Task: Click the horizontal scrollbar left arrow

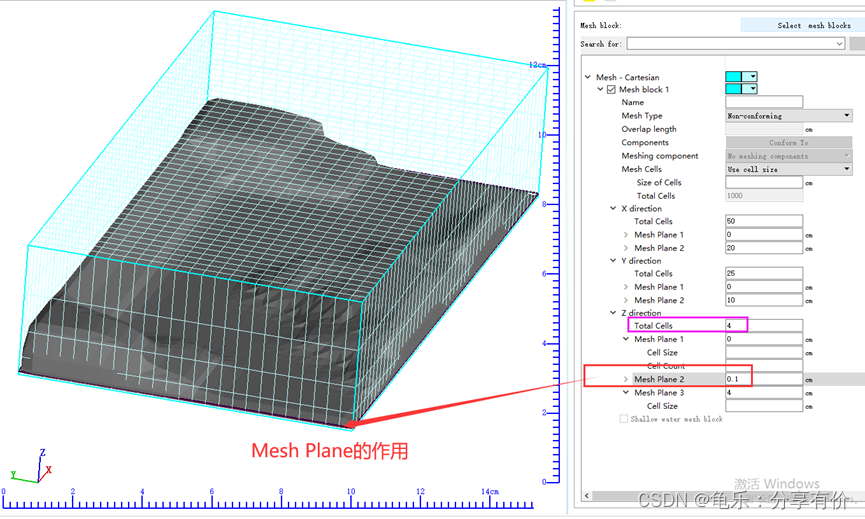Action: (586, 496)
